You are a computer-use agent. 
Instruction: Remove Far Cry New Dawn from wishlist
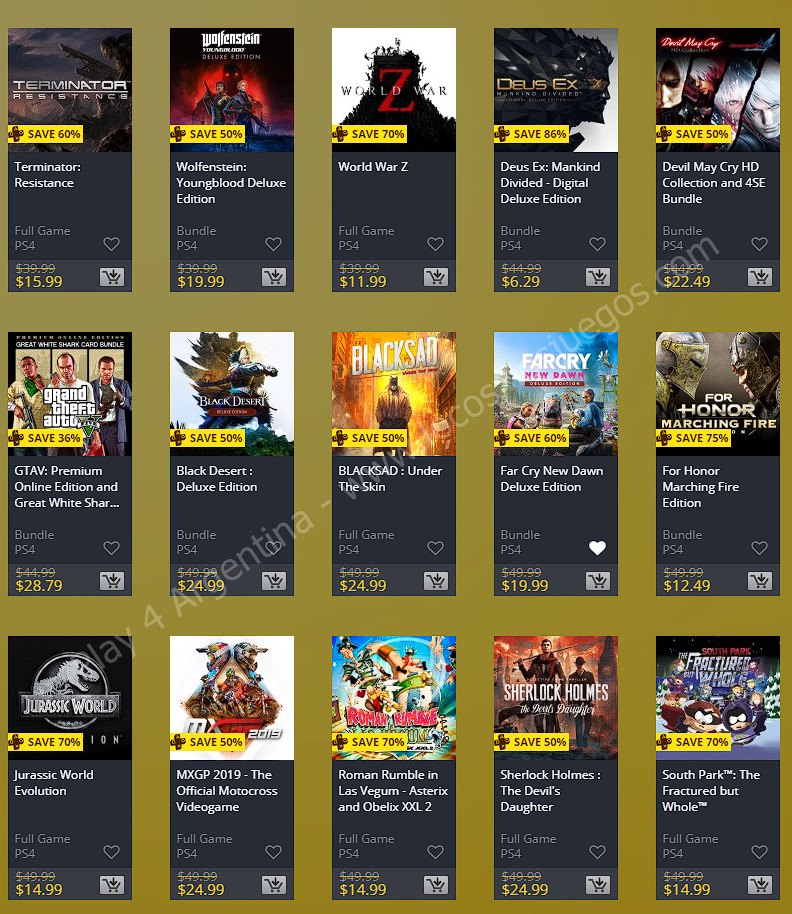pos(597,548)
